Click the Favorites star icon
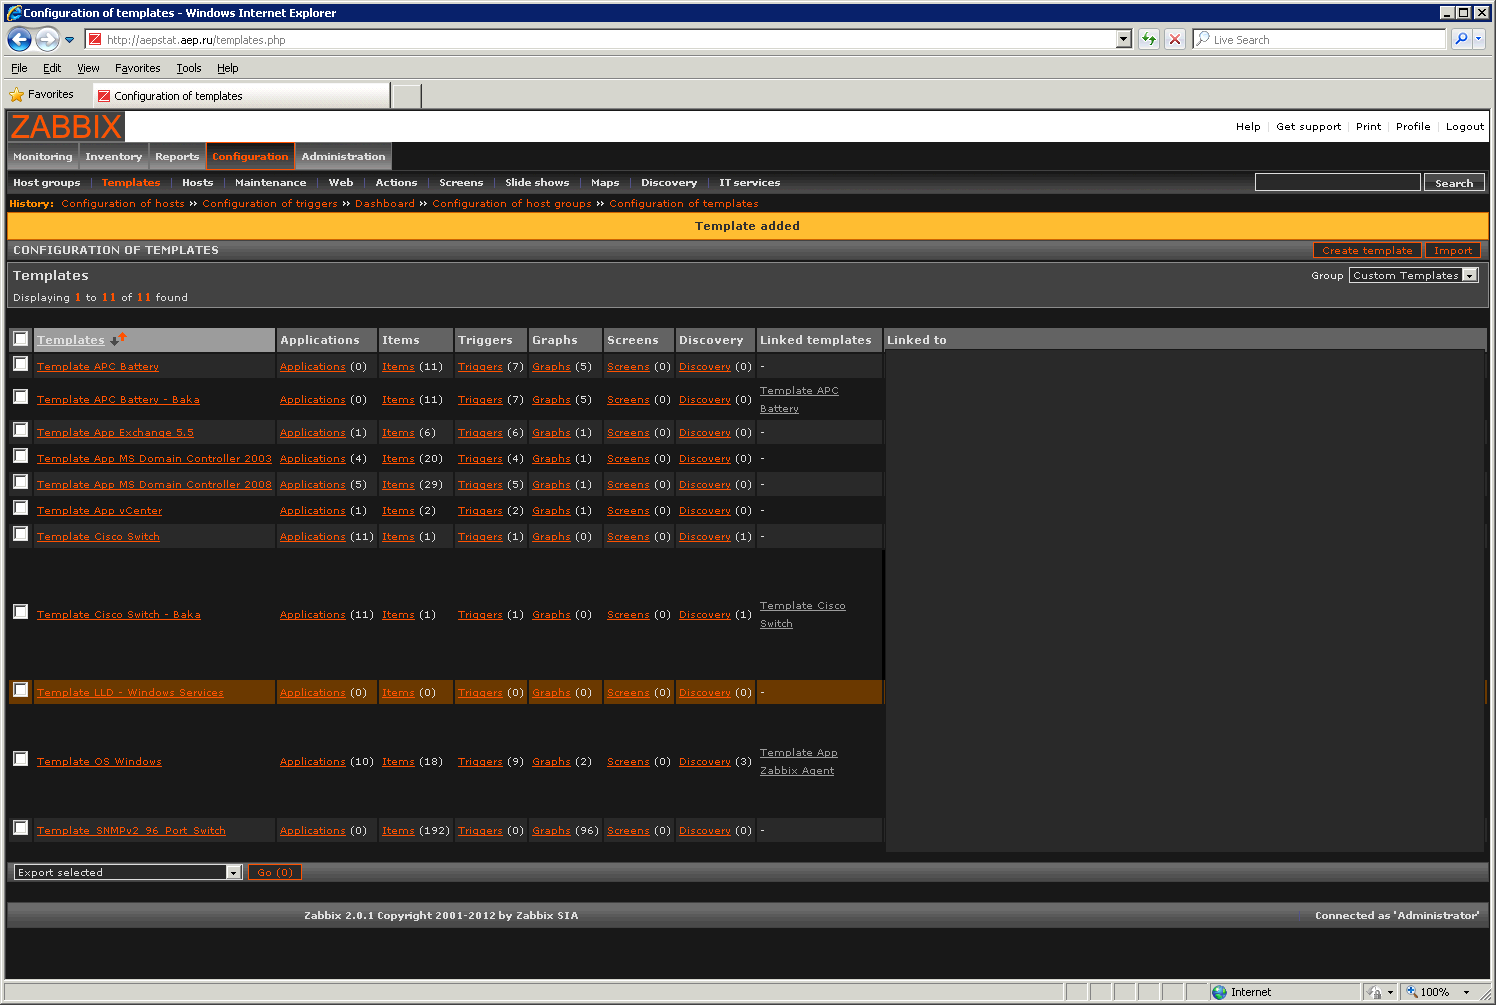Image resolution: width=1496 pixels, height=1005 pixels. pos(16,95)
